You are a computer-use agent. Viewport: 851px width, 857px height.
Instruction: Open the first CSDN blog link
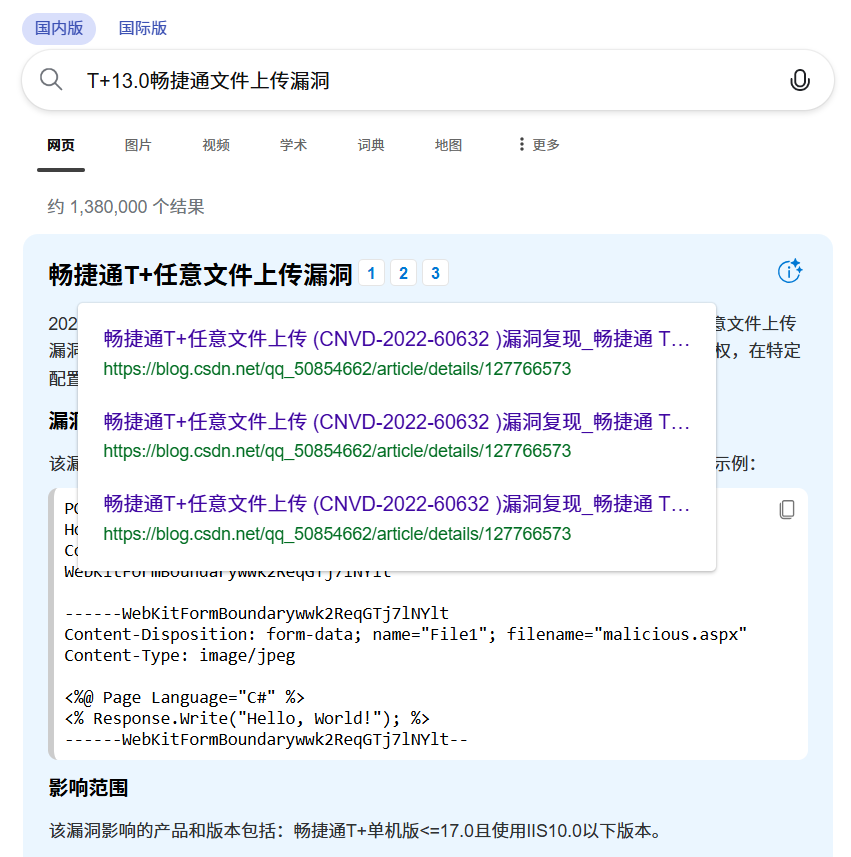pyautogui.click(x=398, y=340)
